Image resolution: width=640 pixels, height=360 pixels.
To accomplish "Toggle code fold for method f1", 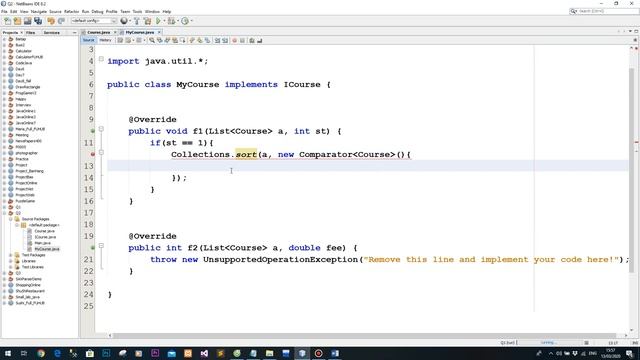I will [101, 129].
